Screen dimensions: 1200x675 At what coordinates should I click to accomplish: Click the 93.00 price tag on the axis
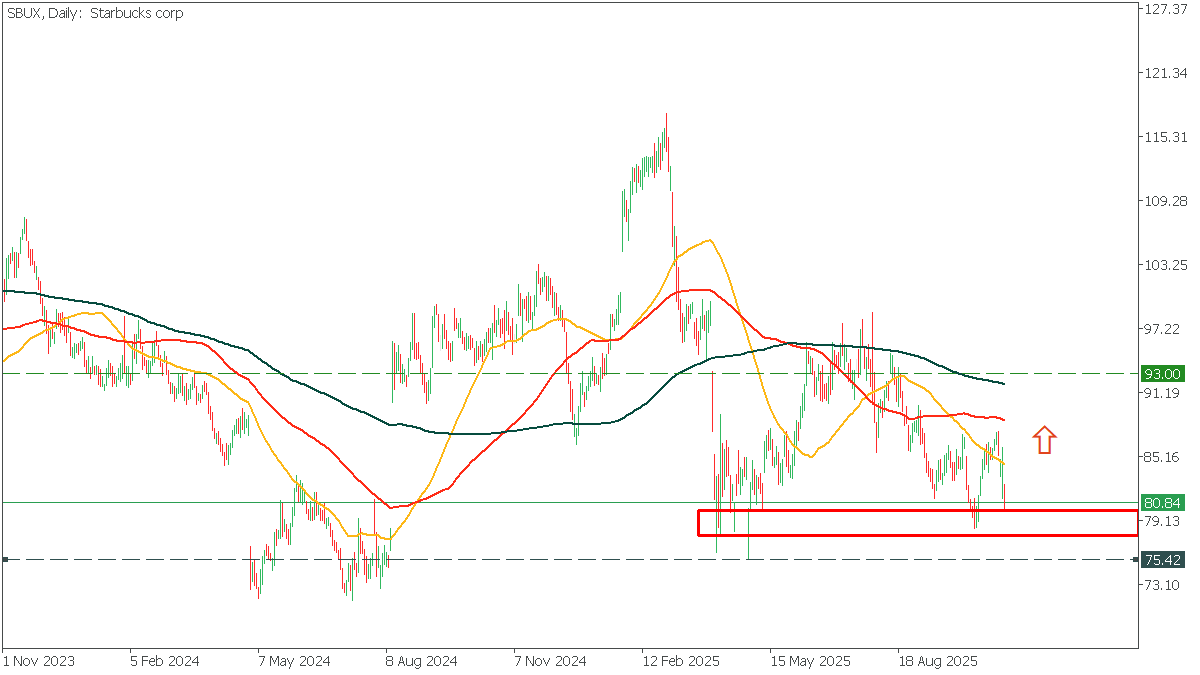1162,374
